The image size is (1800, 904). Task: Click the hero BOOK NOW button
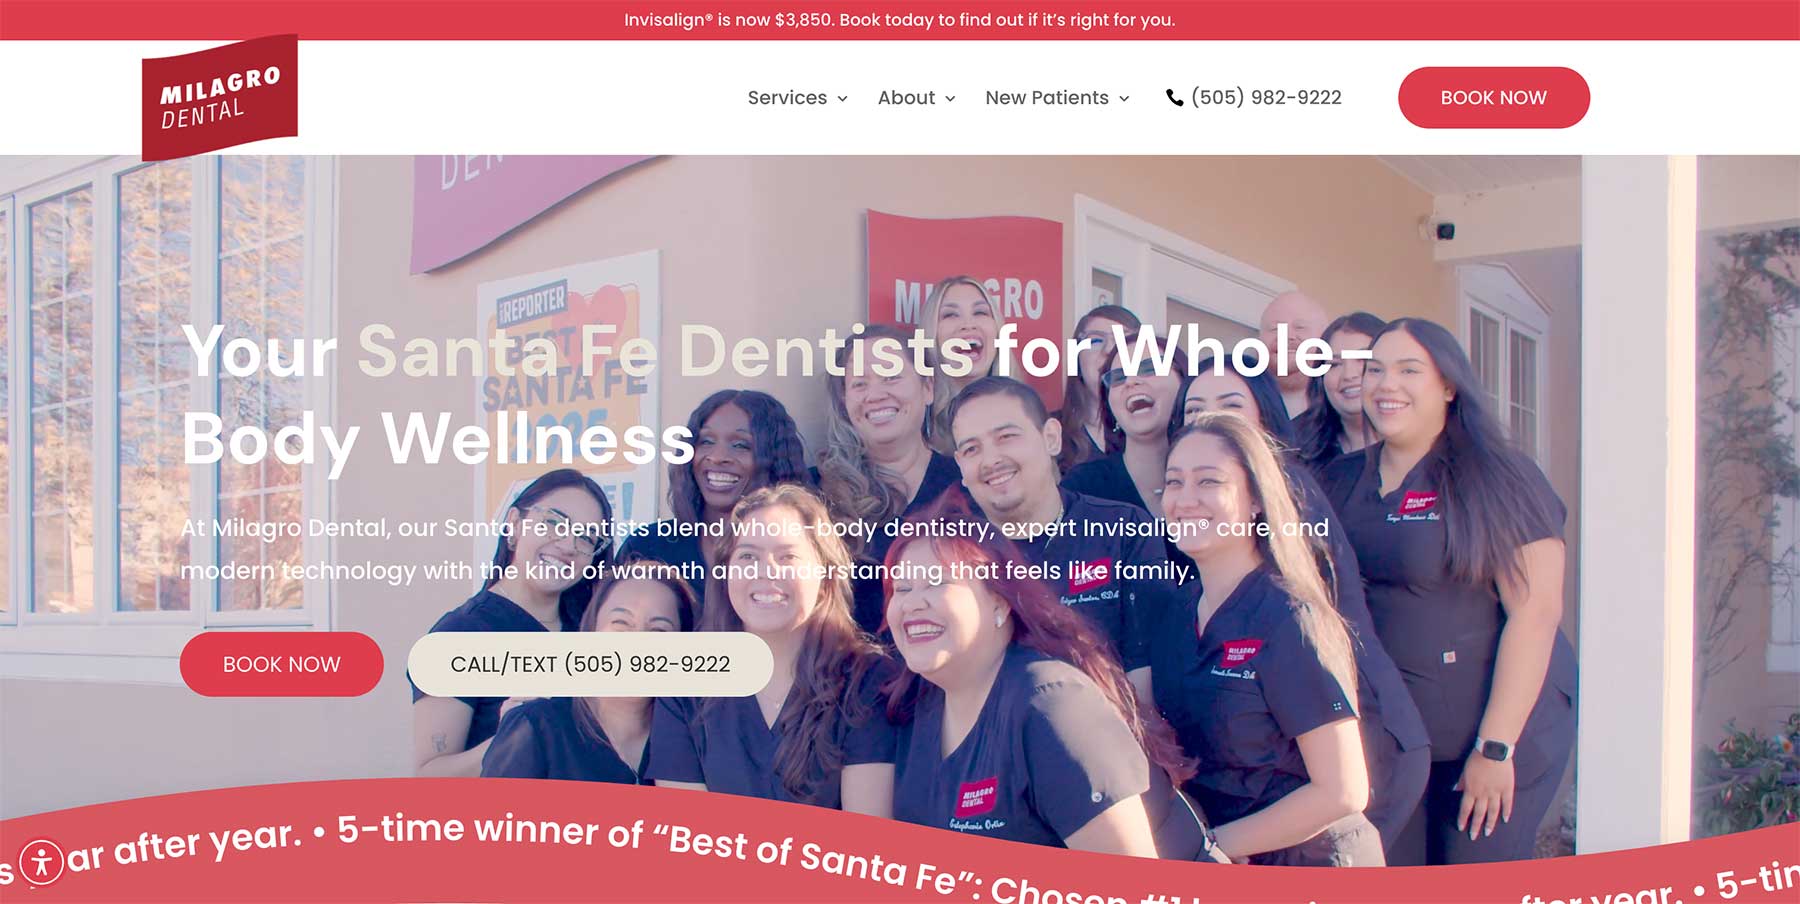coord(281,664)
